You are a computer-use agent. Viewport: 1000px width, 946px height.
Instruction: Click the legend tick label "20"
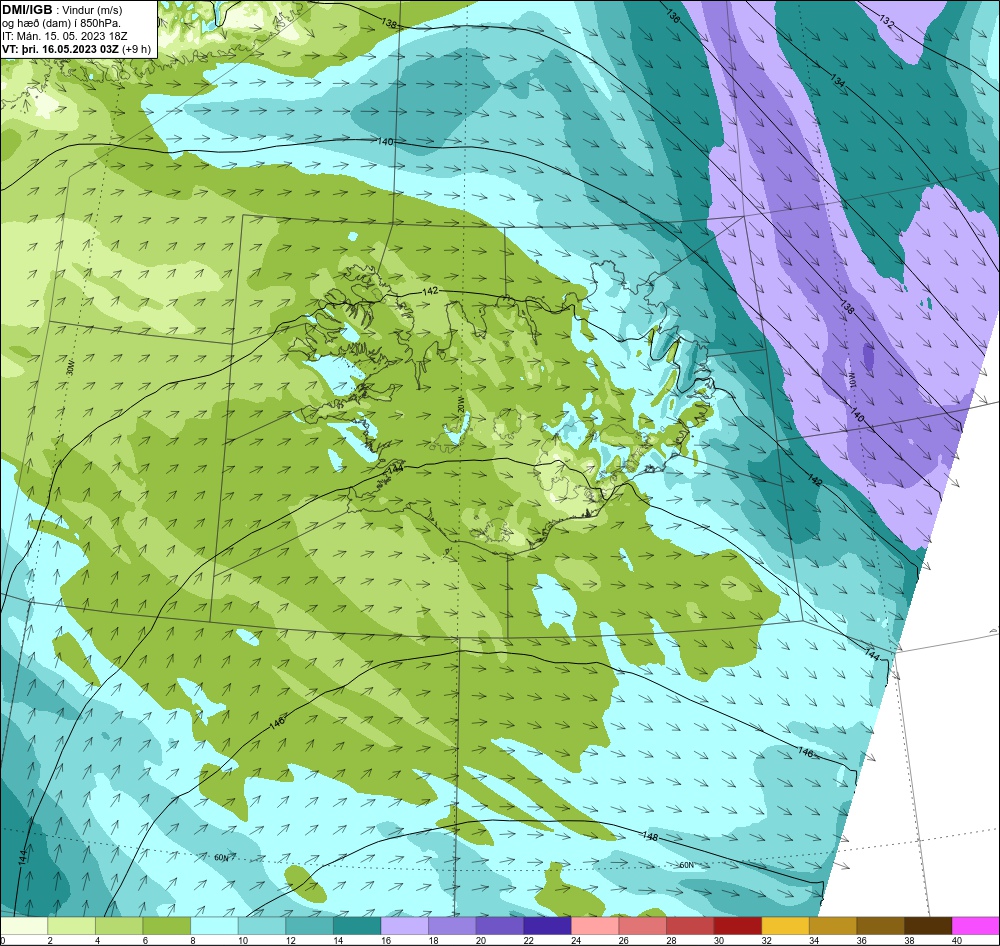(481, 940)
